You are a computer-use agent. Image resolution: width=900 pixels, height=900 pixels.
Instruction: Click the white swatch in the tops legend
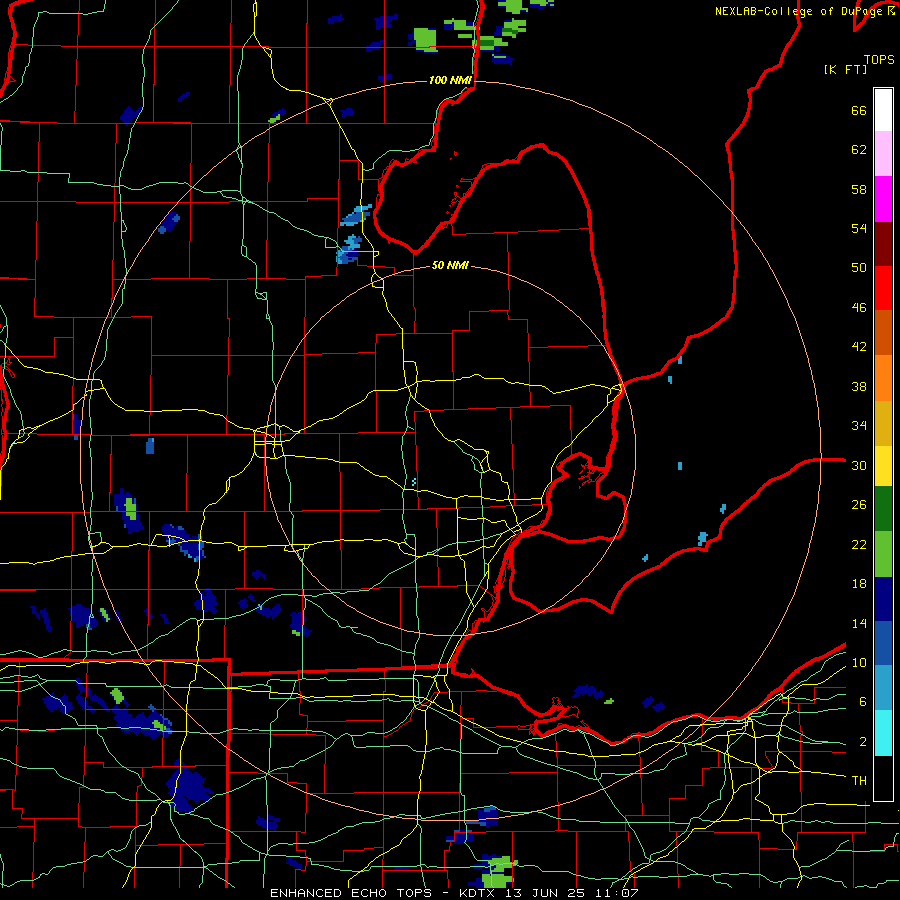pyautogui.click(x=883, y=110)
